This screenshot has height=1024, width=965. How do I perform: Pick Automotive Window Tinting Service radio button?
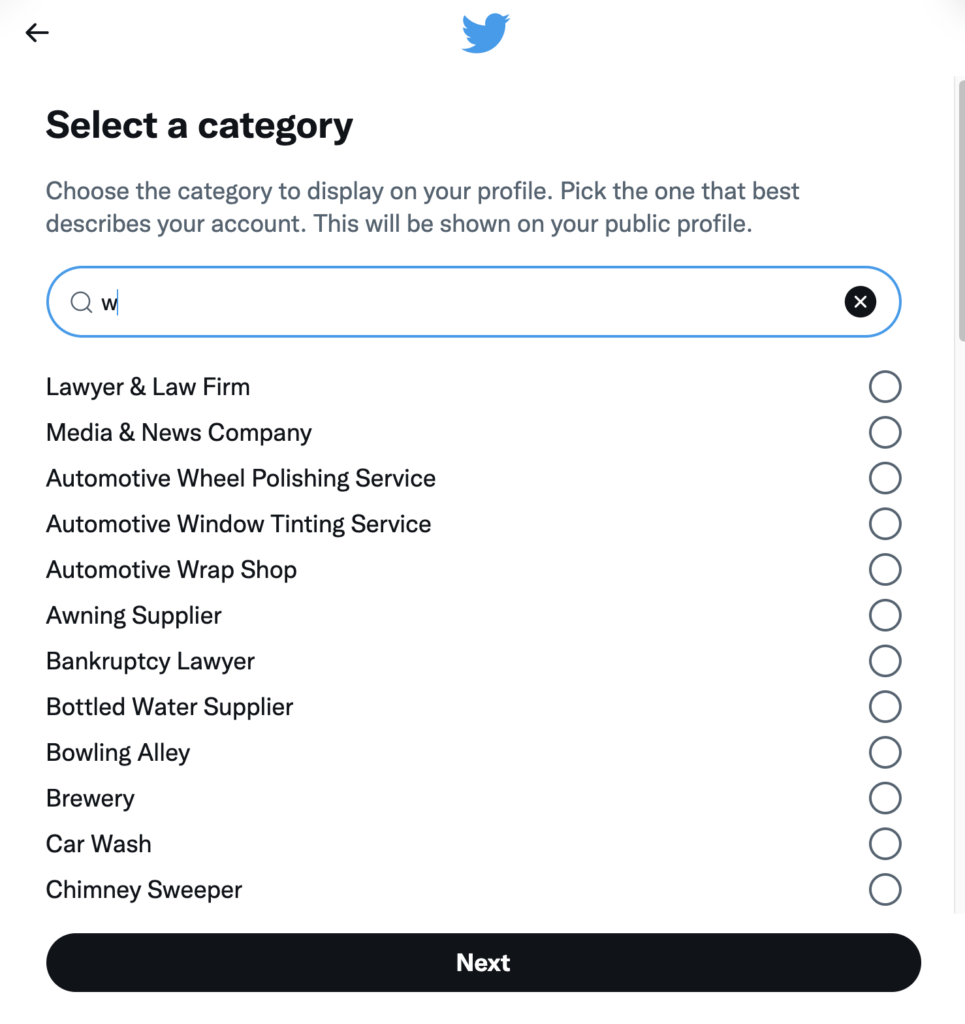click(x=885, y=524)
